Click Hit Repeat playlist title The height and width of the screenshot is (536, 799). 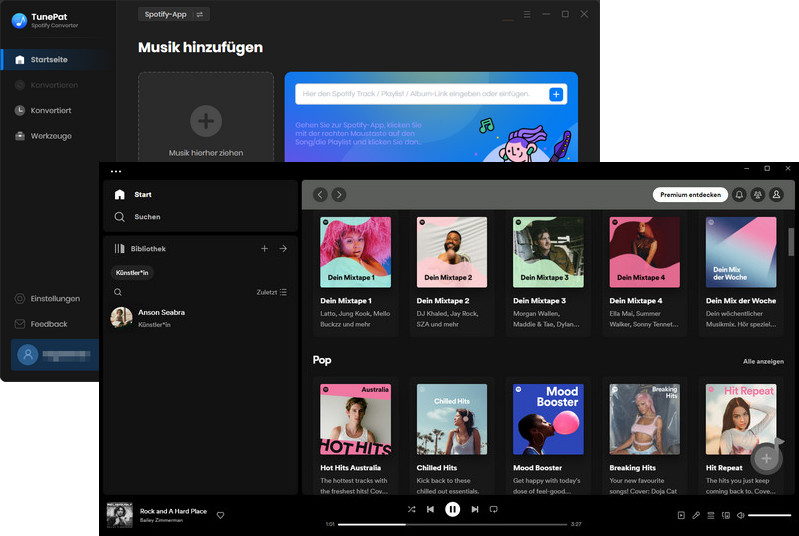[724, 468]
